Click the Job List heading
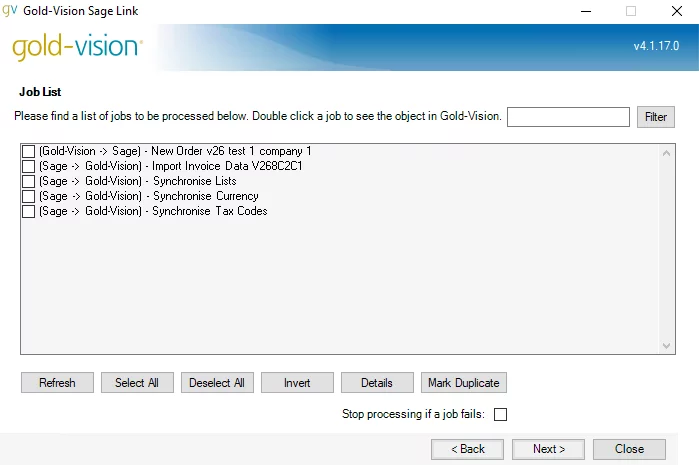The image size is (699, 465). coord(40,92)
